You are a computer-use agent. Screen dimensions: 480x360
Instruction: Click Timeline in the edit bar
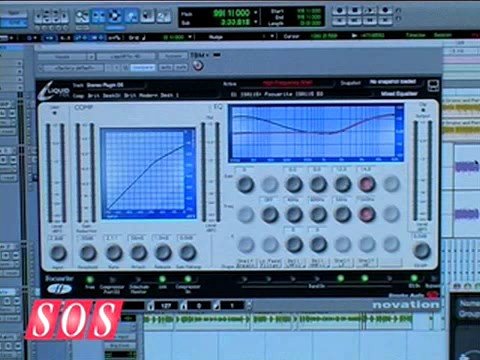tap(415, 35)
